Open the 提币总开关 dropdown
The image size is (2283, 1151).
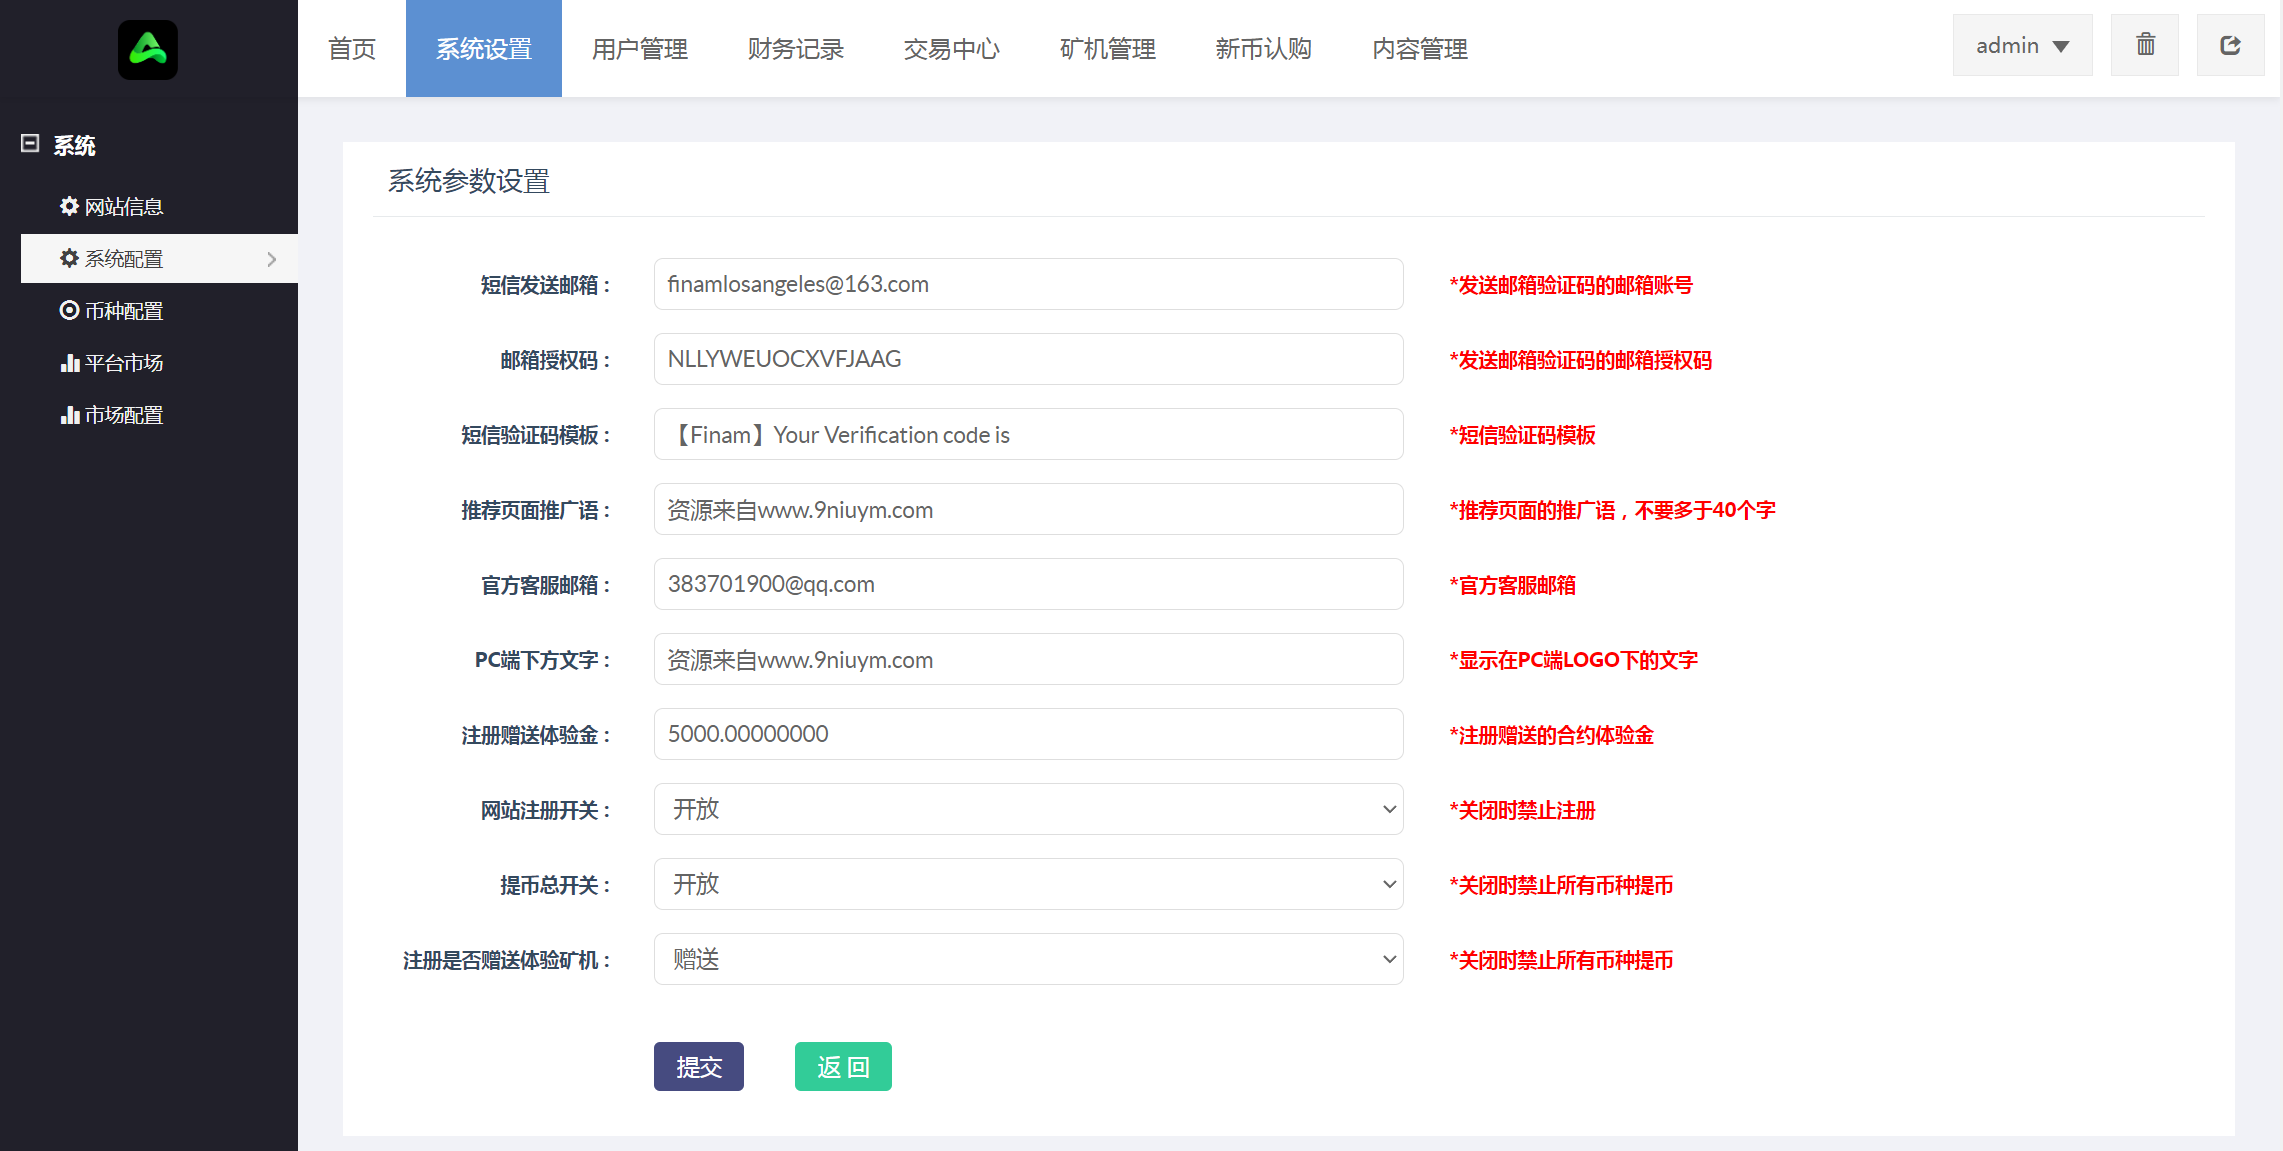click(1028, 884)
